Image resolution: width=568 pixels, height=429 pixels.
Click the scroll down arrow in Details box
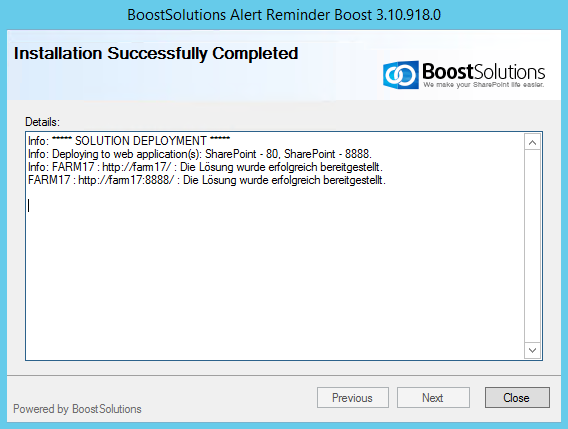[532, 350]
